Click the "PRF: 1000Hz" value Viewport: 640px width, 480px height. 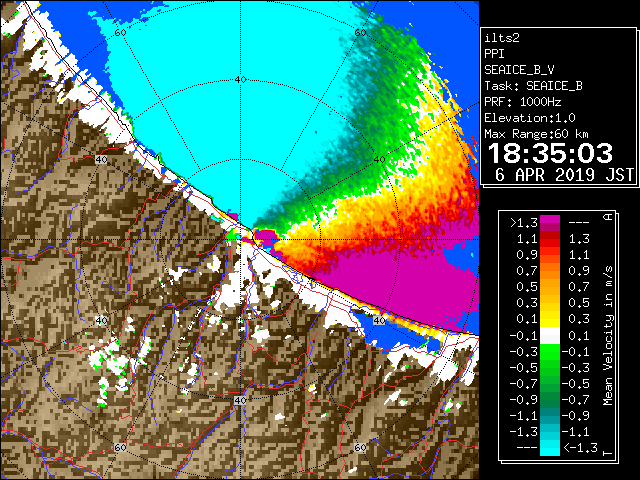coord(523,102)
